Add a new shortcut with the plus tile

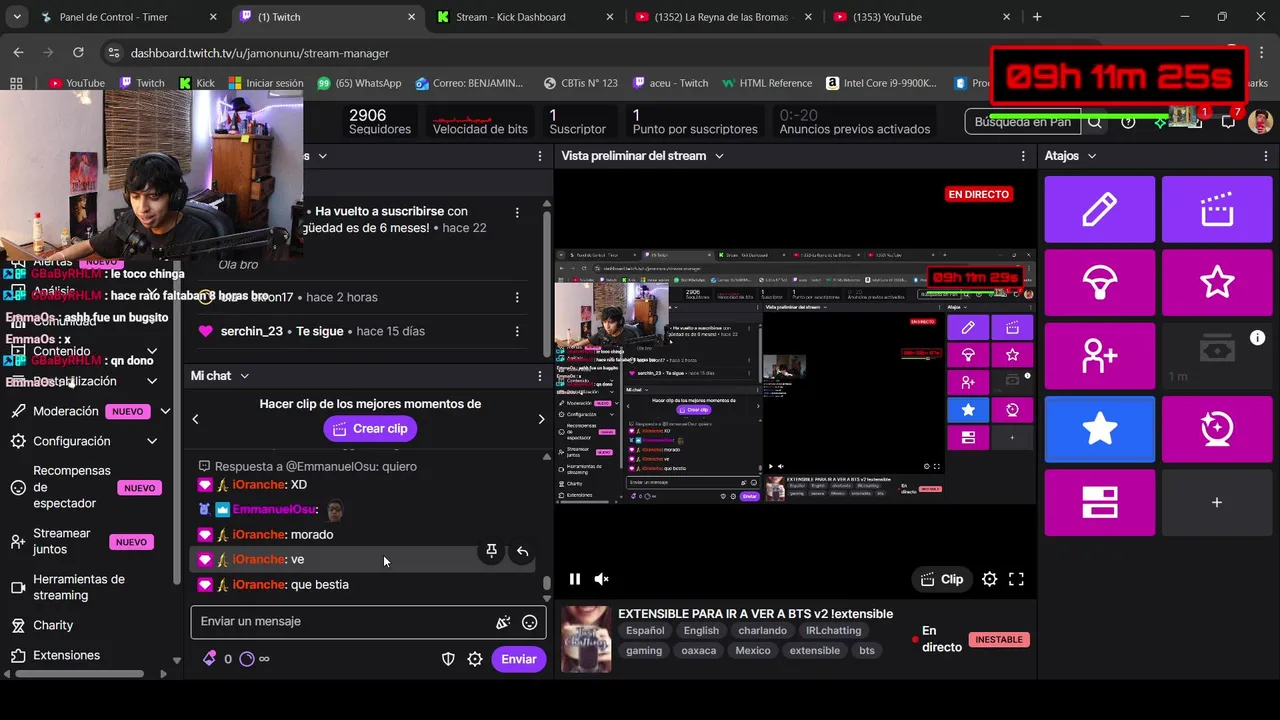pyautogui.click(x=1217, y=502)
